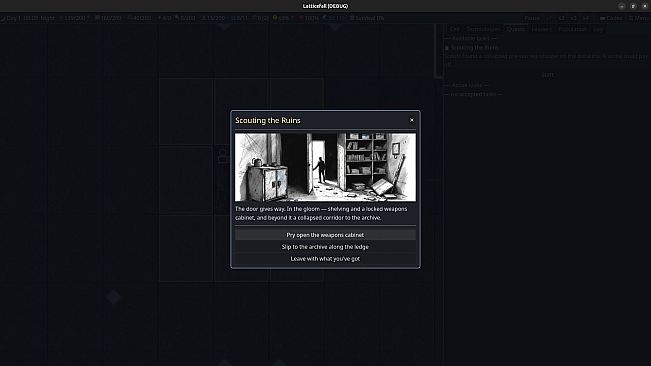
Task: Click the Day 1 Night time indicator
Action: point(27,18)
